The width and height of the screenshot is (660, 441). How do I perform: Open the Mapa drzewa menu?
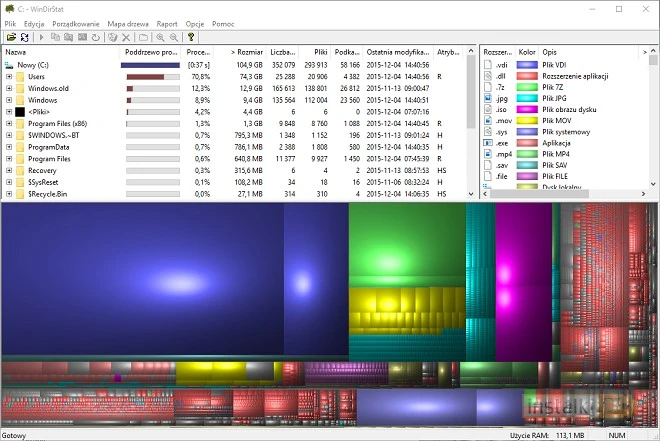point(127,22)
